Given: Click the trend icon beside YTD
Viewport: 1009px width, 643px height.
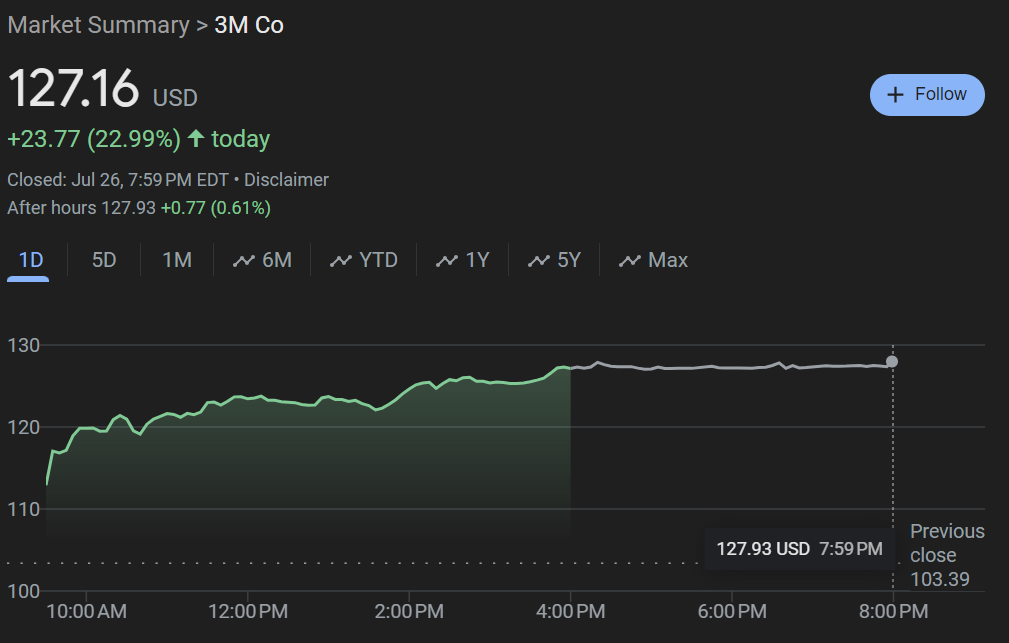Looking at the screenshot, I should (x=340, y=261).
